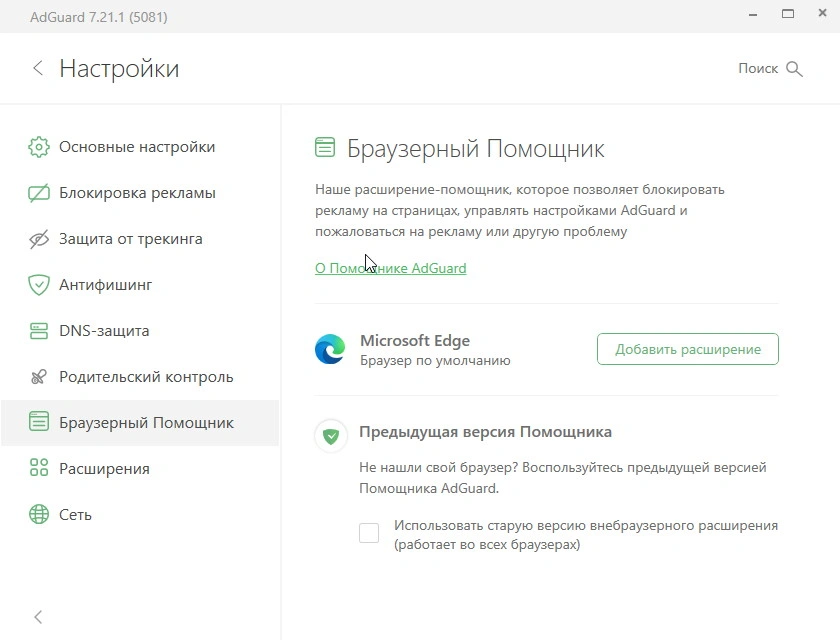Open the Расширения four-squares icon
The image size is (840, 640).
coord(39,468)
